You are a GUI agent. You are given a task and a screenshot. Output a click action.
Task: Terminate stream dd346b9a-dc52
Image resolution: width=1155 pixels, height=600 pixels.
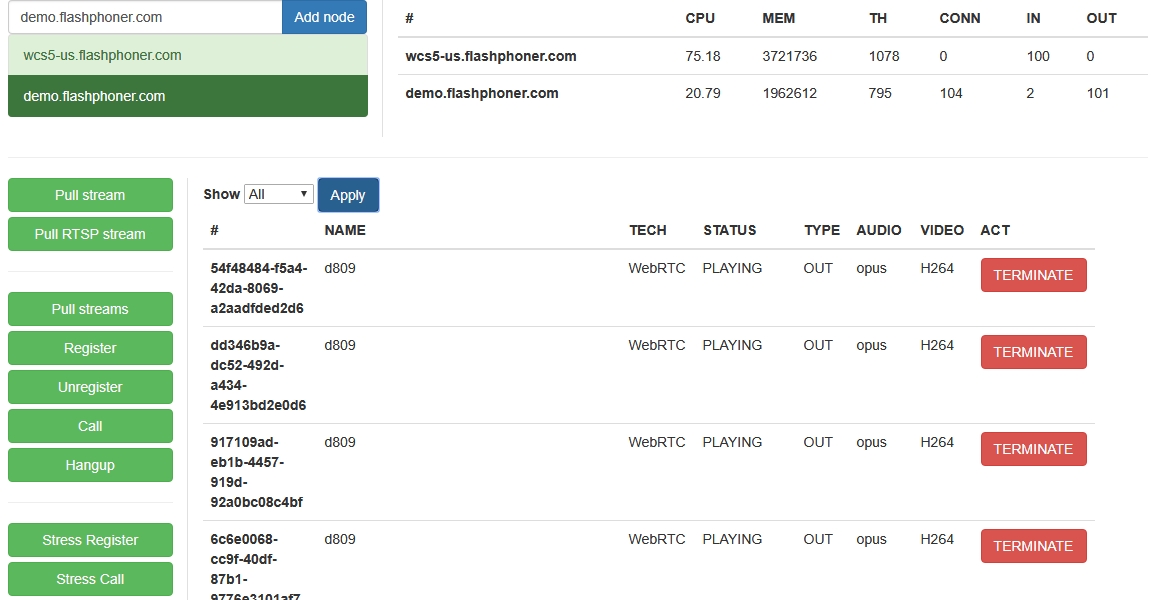[1033, 352]
